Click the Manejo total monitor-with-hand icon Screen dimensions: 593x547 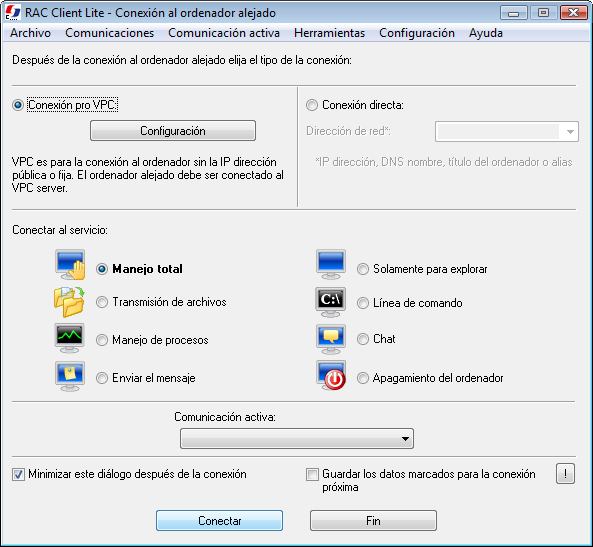coord(70,265)
